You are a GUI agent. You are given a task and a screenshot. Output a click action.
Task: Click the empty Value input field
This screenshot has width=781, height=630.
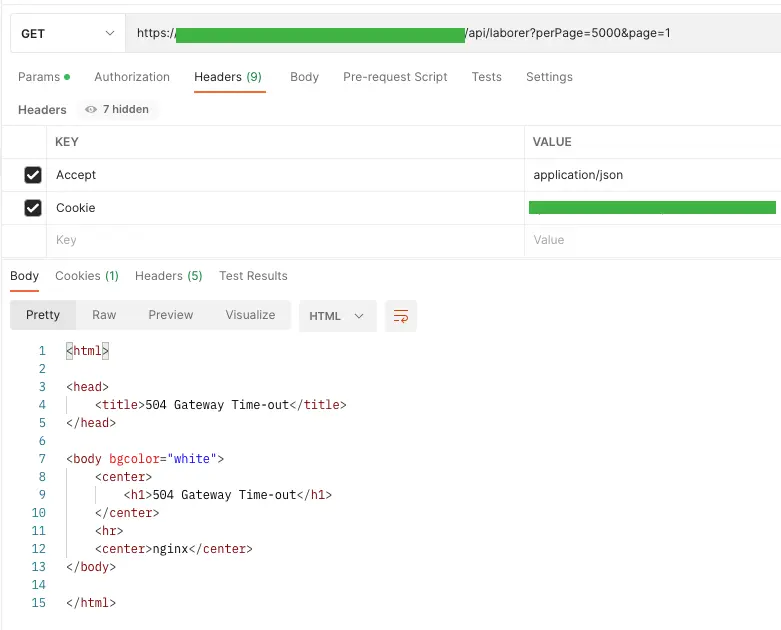650,241
